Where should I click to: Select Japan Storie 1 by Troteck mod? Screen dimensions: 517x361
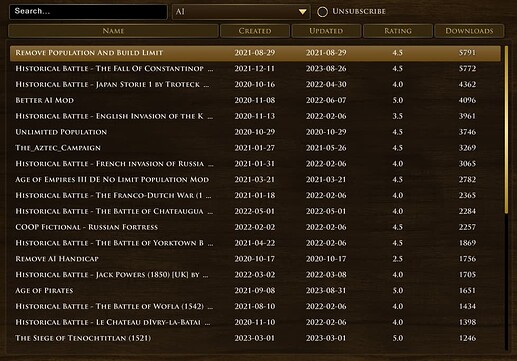click(x=255, y=85)
